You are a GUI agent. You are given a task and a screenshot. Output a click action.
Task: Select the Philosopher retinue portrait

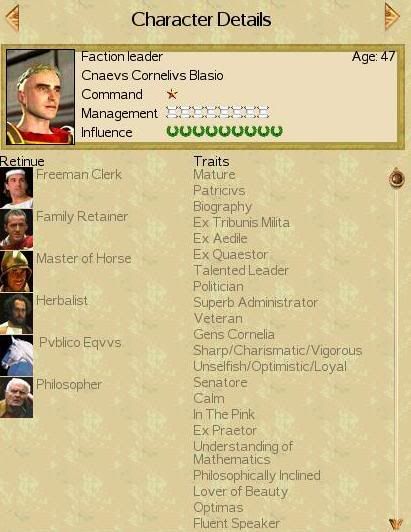point(16,397)
